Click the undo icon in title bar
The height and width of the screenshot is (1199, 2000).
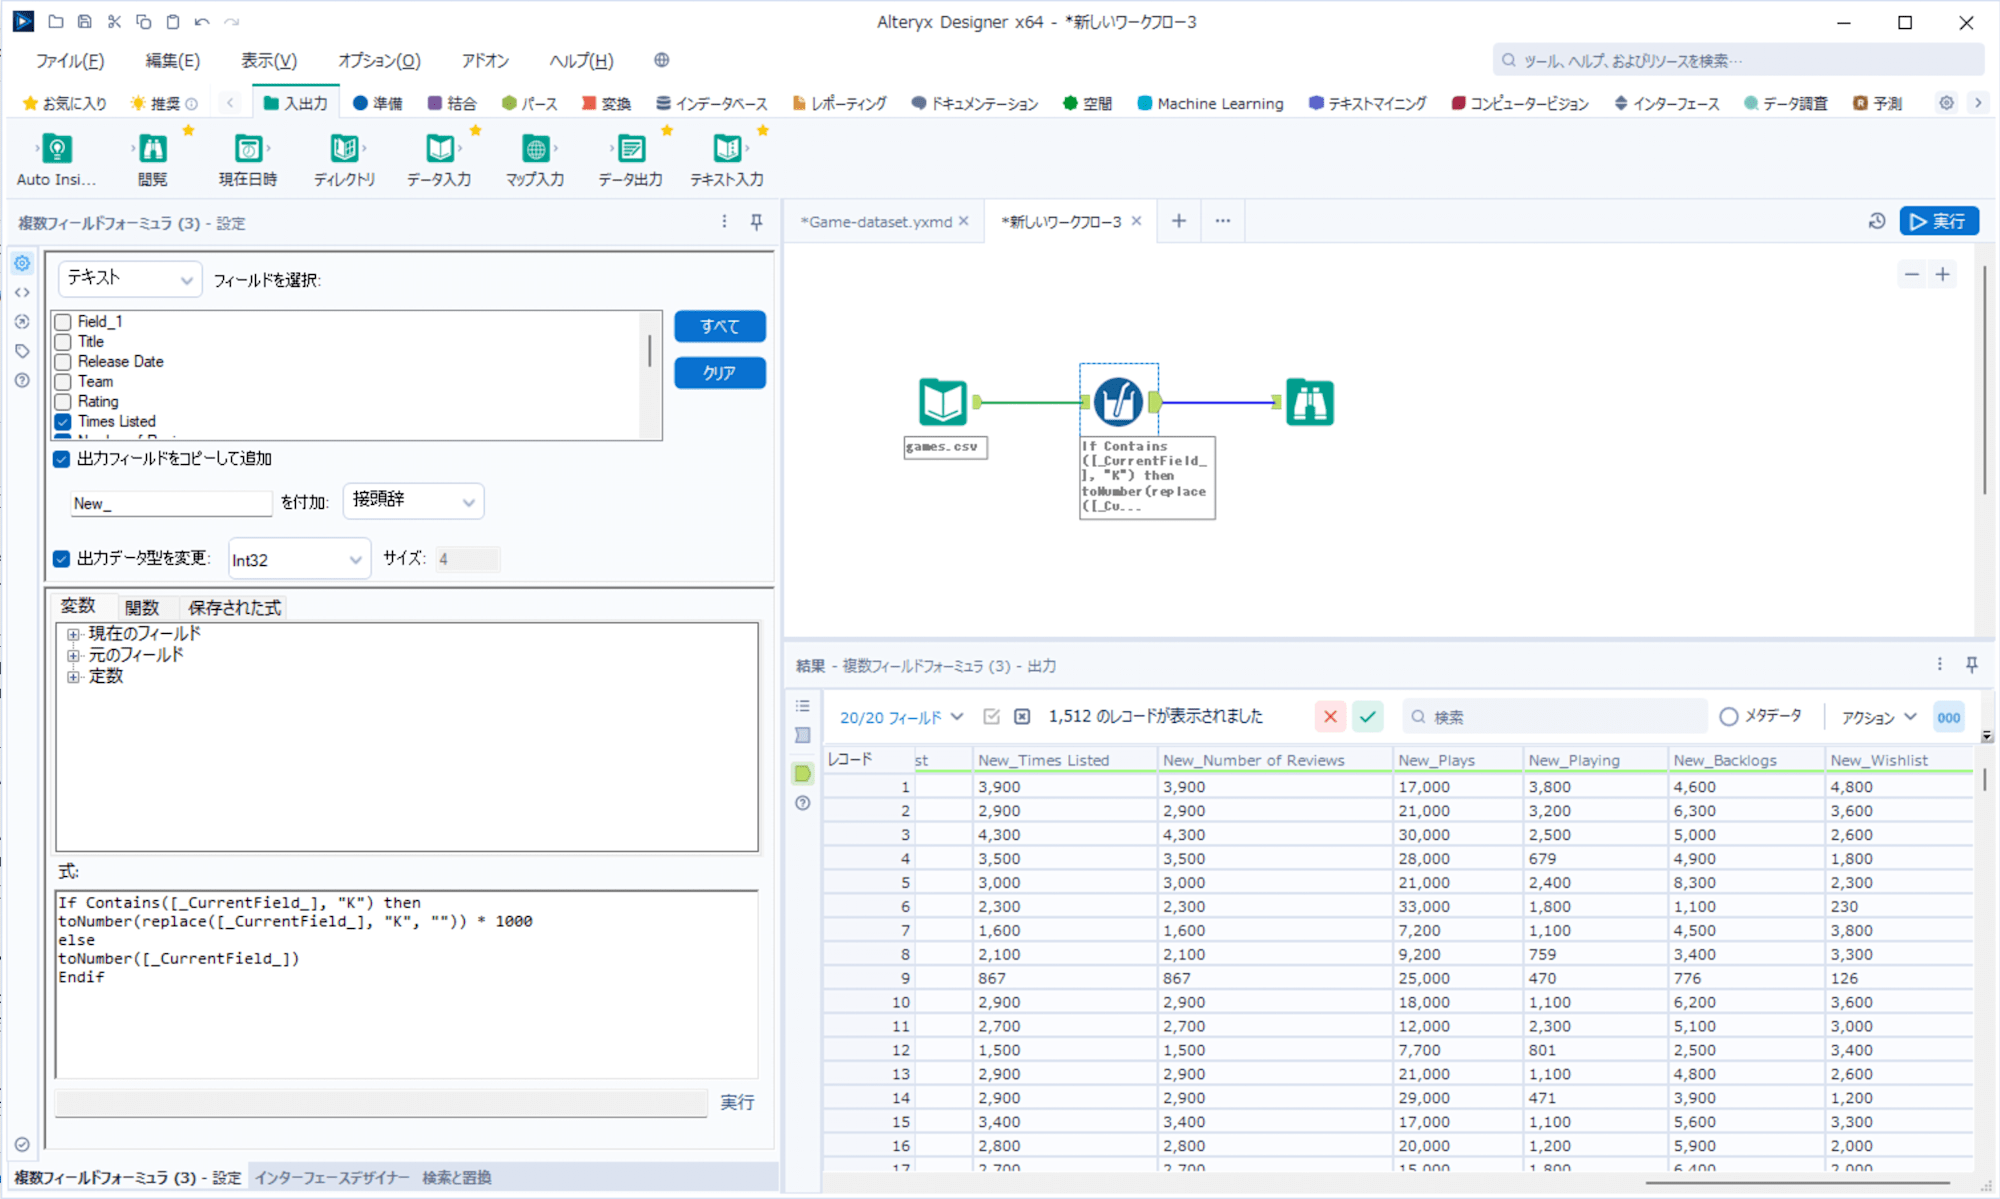[202, 21]
